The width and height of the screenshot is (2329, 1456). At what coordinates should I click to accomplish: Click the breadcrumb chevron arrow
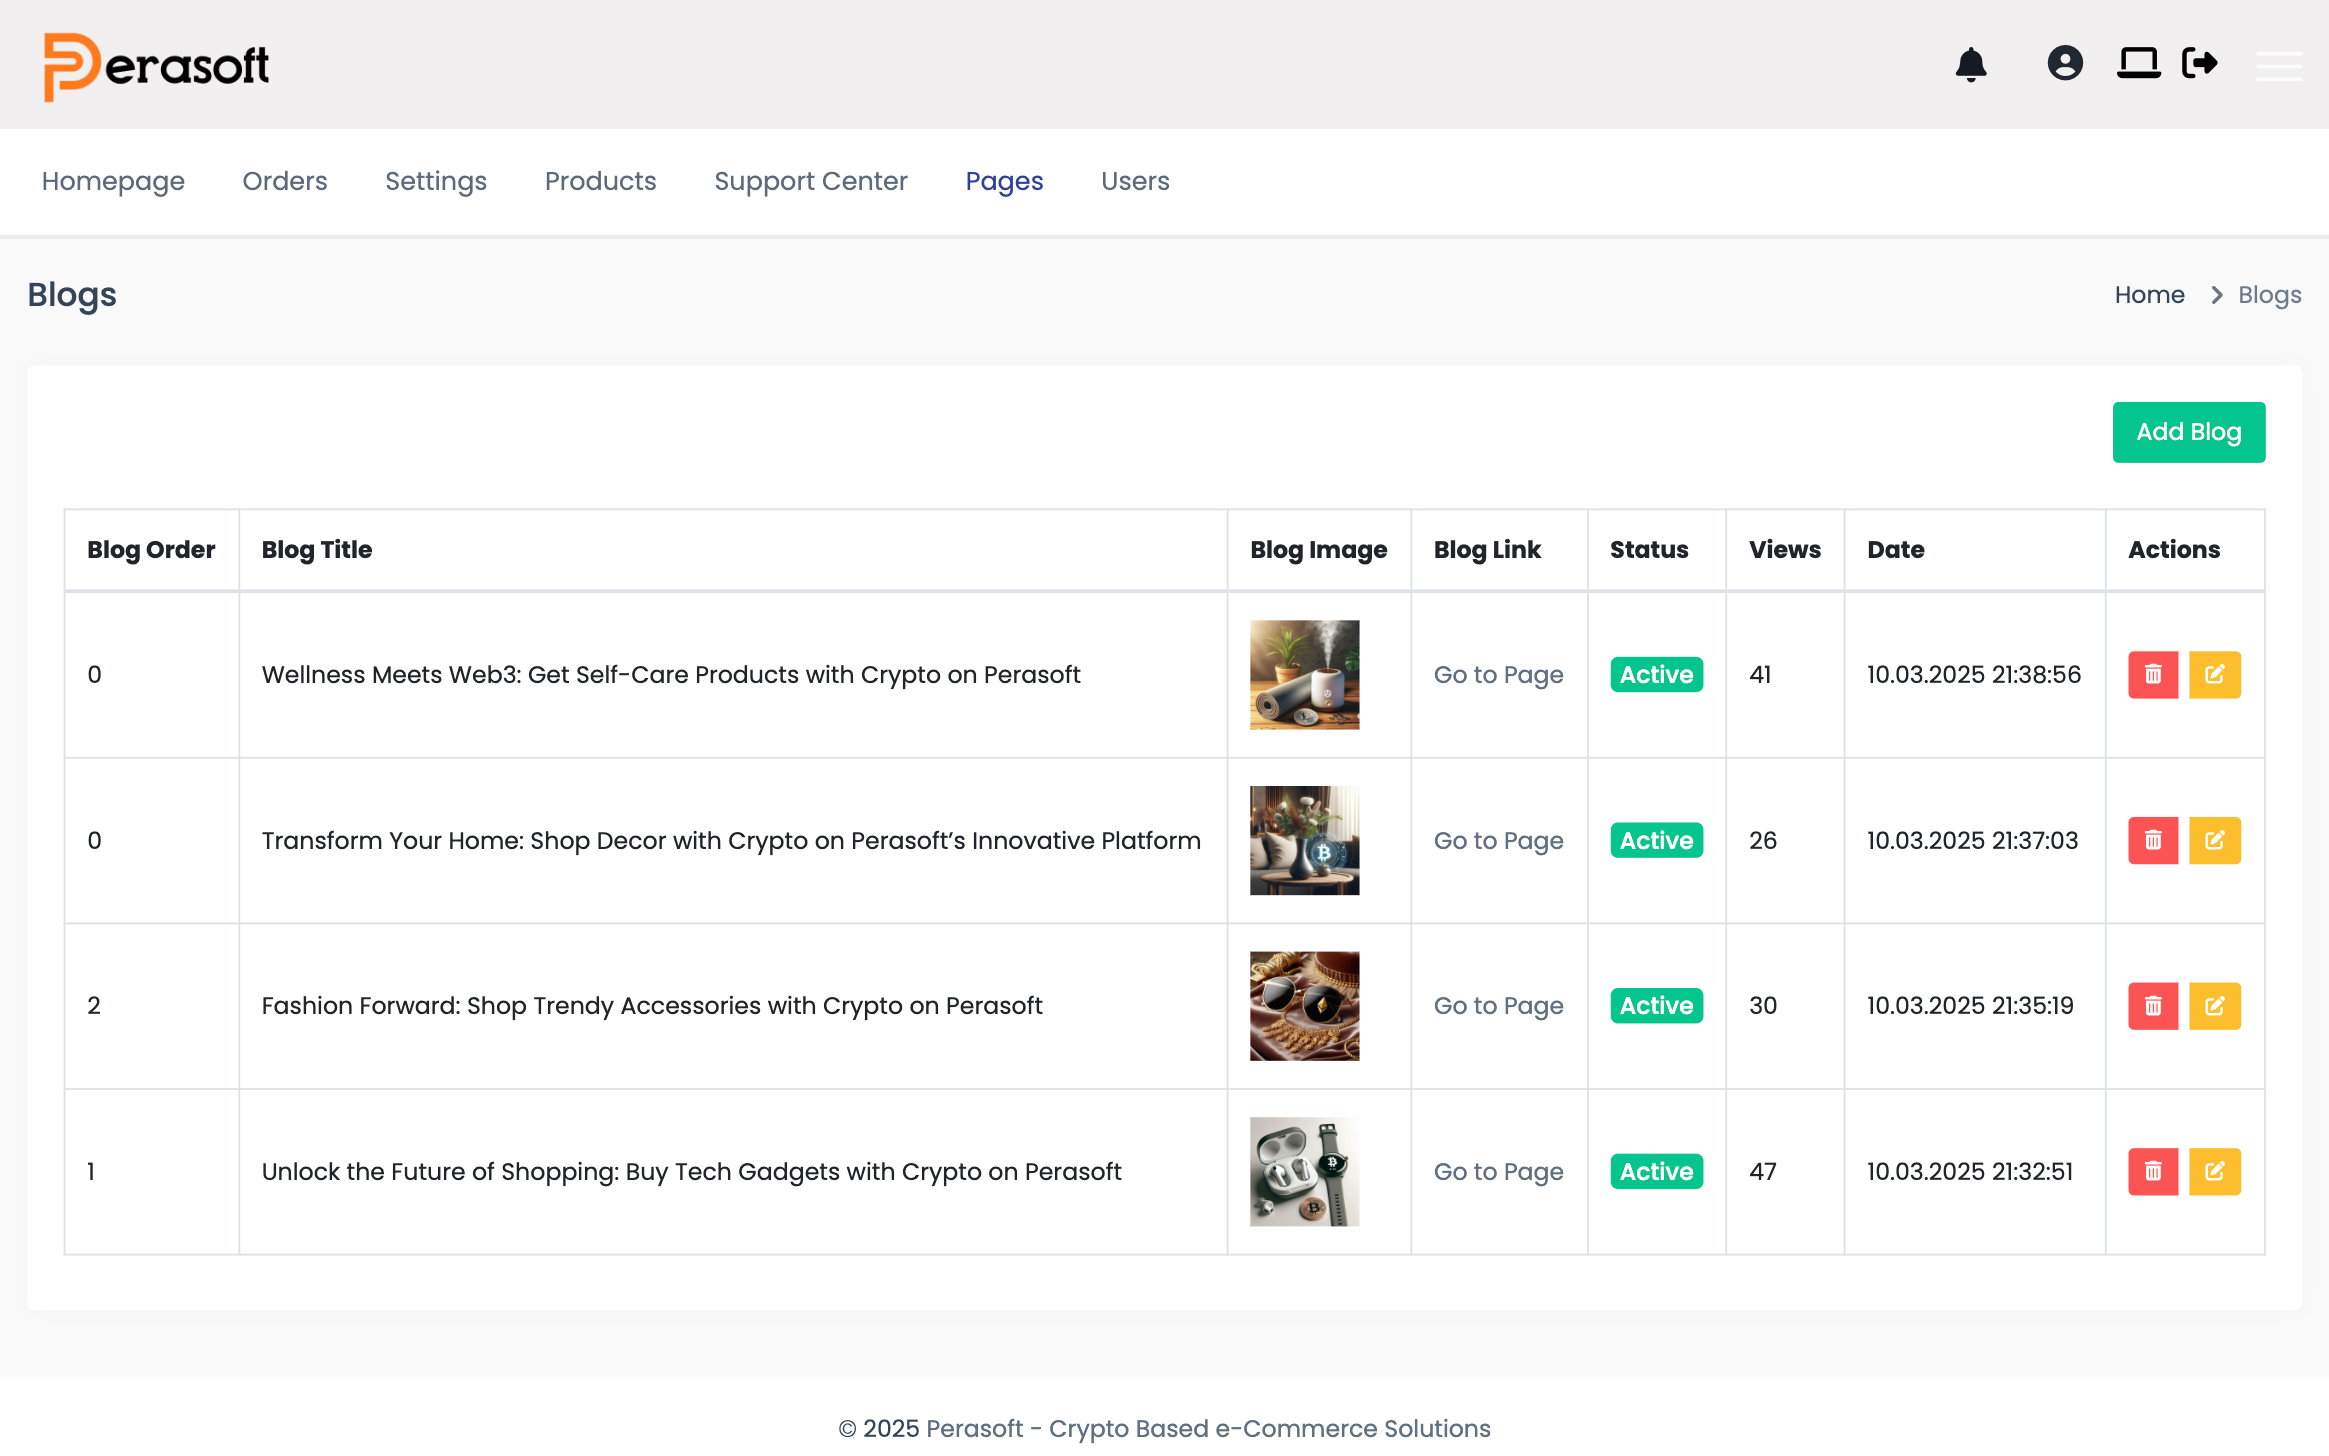[2217, 295]
